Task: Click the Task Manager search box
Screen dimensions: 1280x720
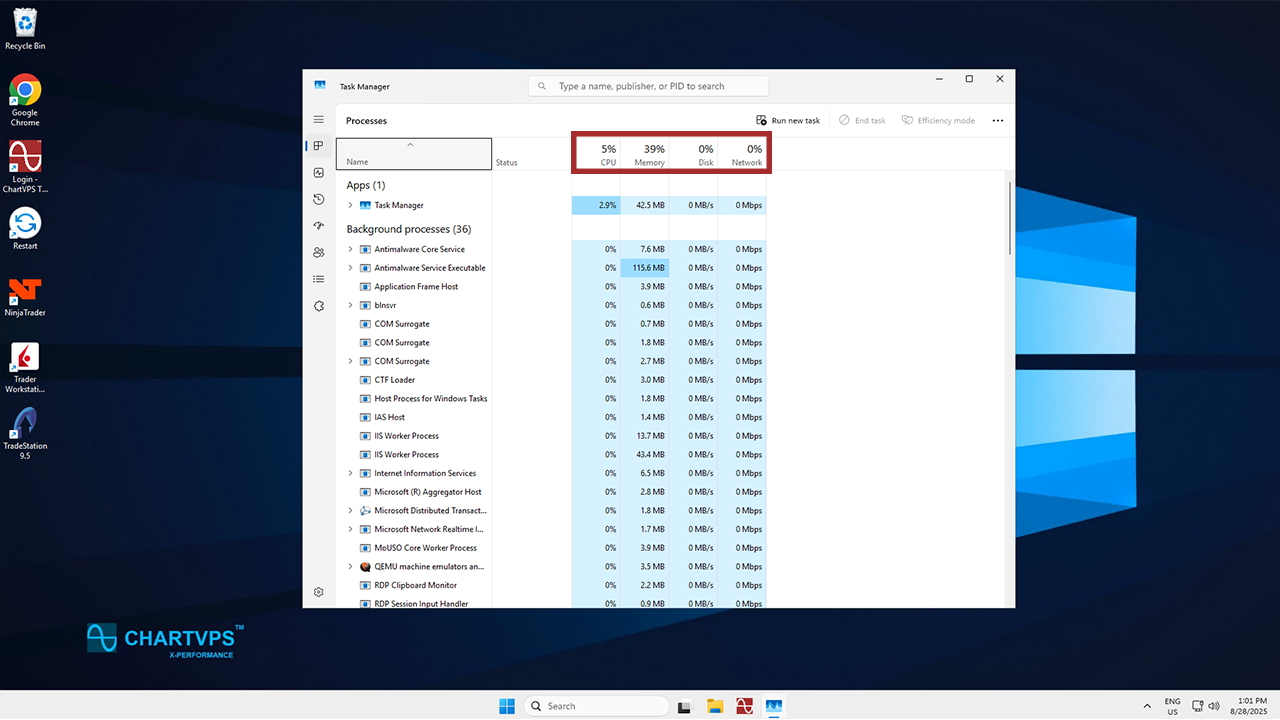Action: tap(648, 86)
